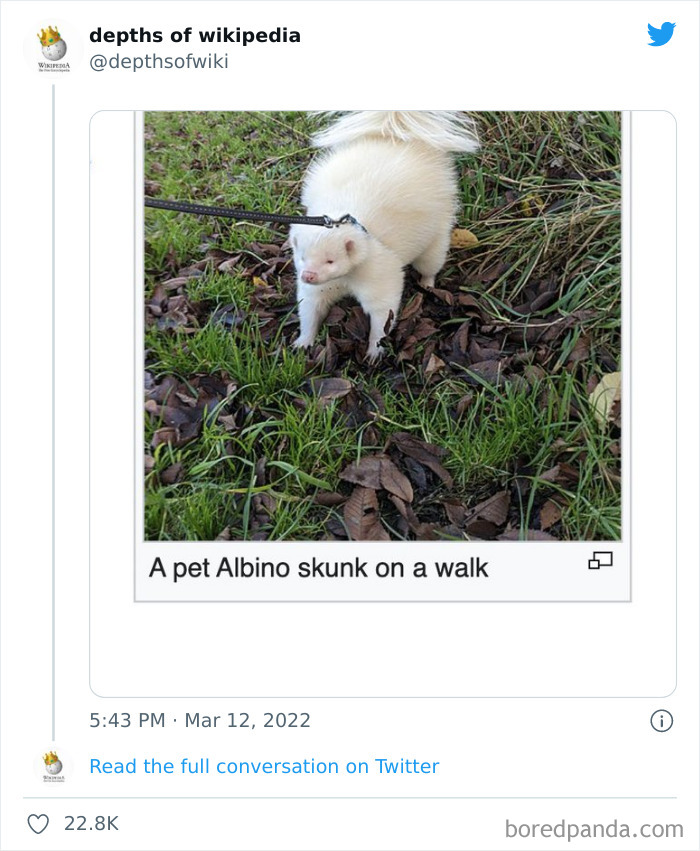Viewport: 700px width, 851px height.
Task: Click the Twitter bird icon
Action: (662, 33)
